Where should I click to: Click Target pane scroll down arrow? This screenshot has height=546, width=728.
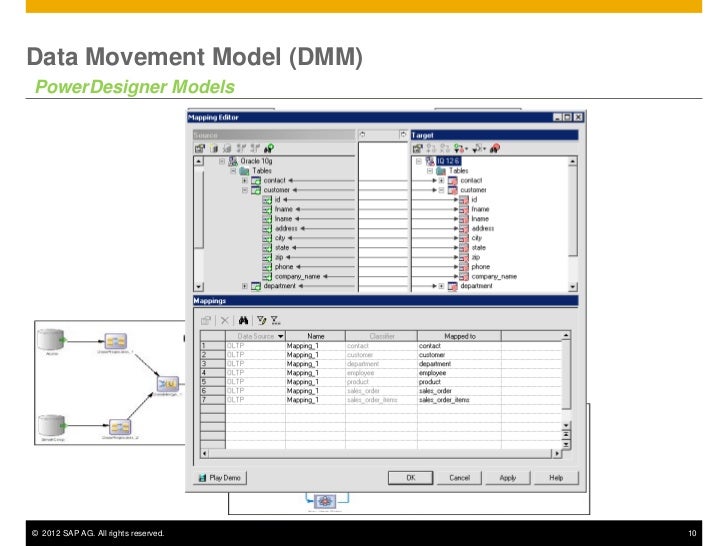pos(573,287)
